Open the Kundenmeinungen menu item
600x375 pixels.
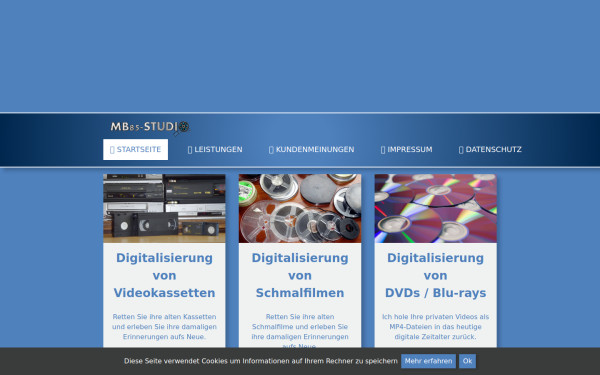pyautogui.click(x=311, y=150)
